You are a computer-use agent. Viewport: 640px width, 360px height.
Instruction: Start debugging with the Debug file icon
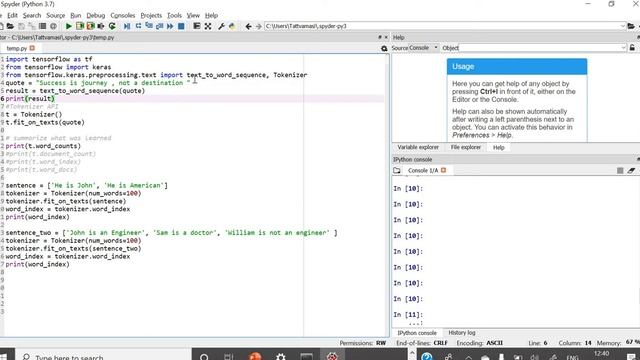click(x=127, y=26)
